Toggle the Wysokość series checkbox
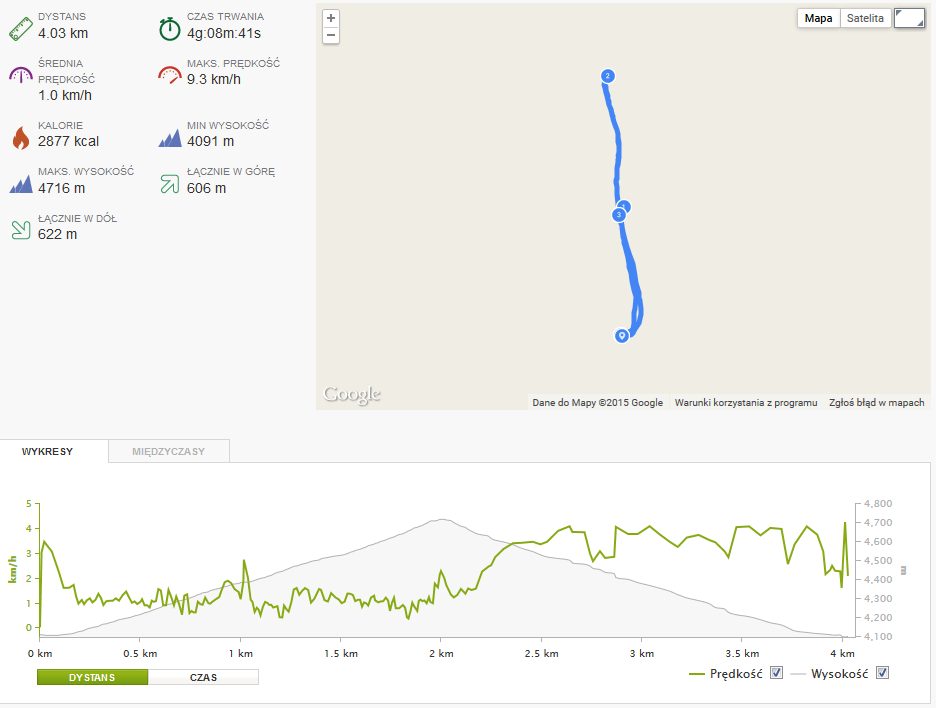This screenshot has height=708, width=936. pos(882,673)
